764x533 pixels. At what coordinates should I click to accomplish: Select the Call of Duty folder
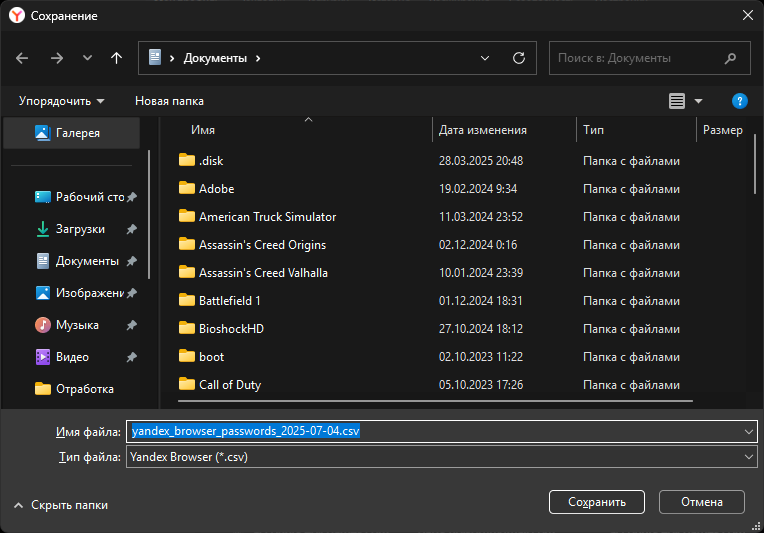click(x=230, y=385)
